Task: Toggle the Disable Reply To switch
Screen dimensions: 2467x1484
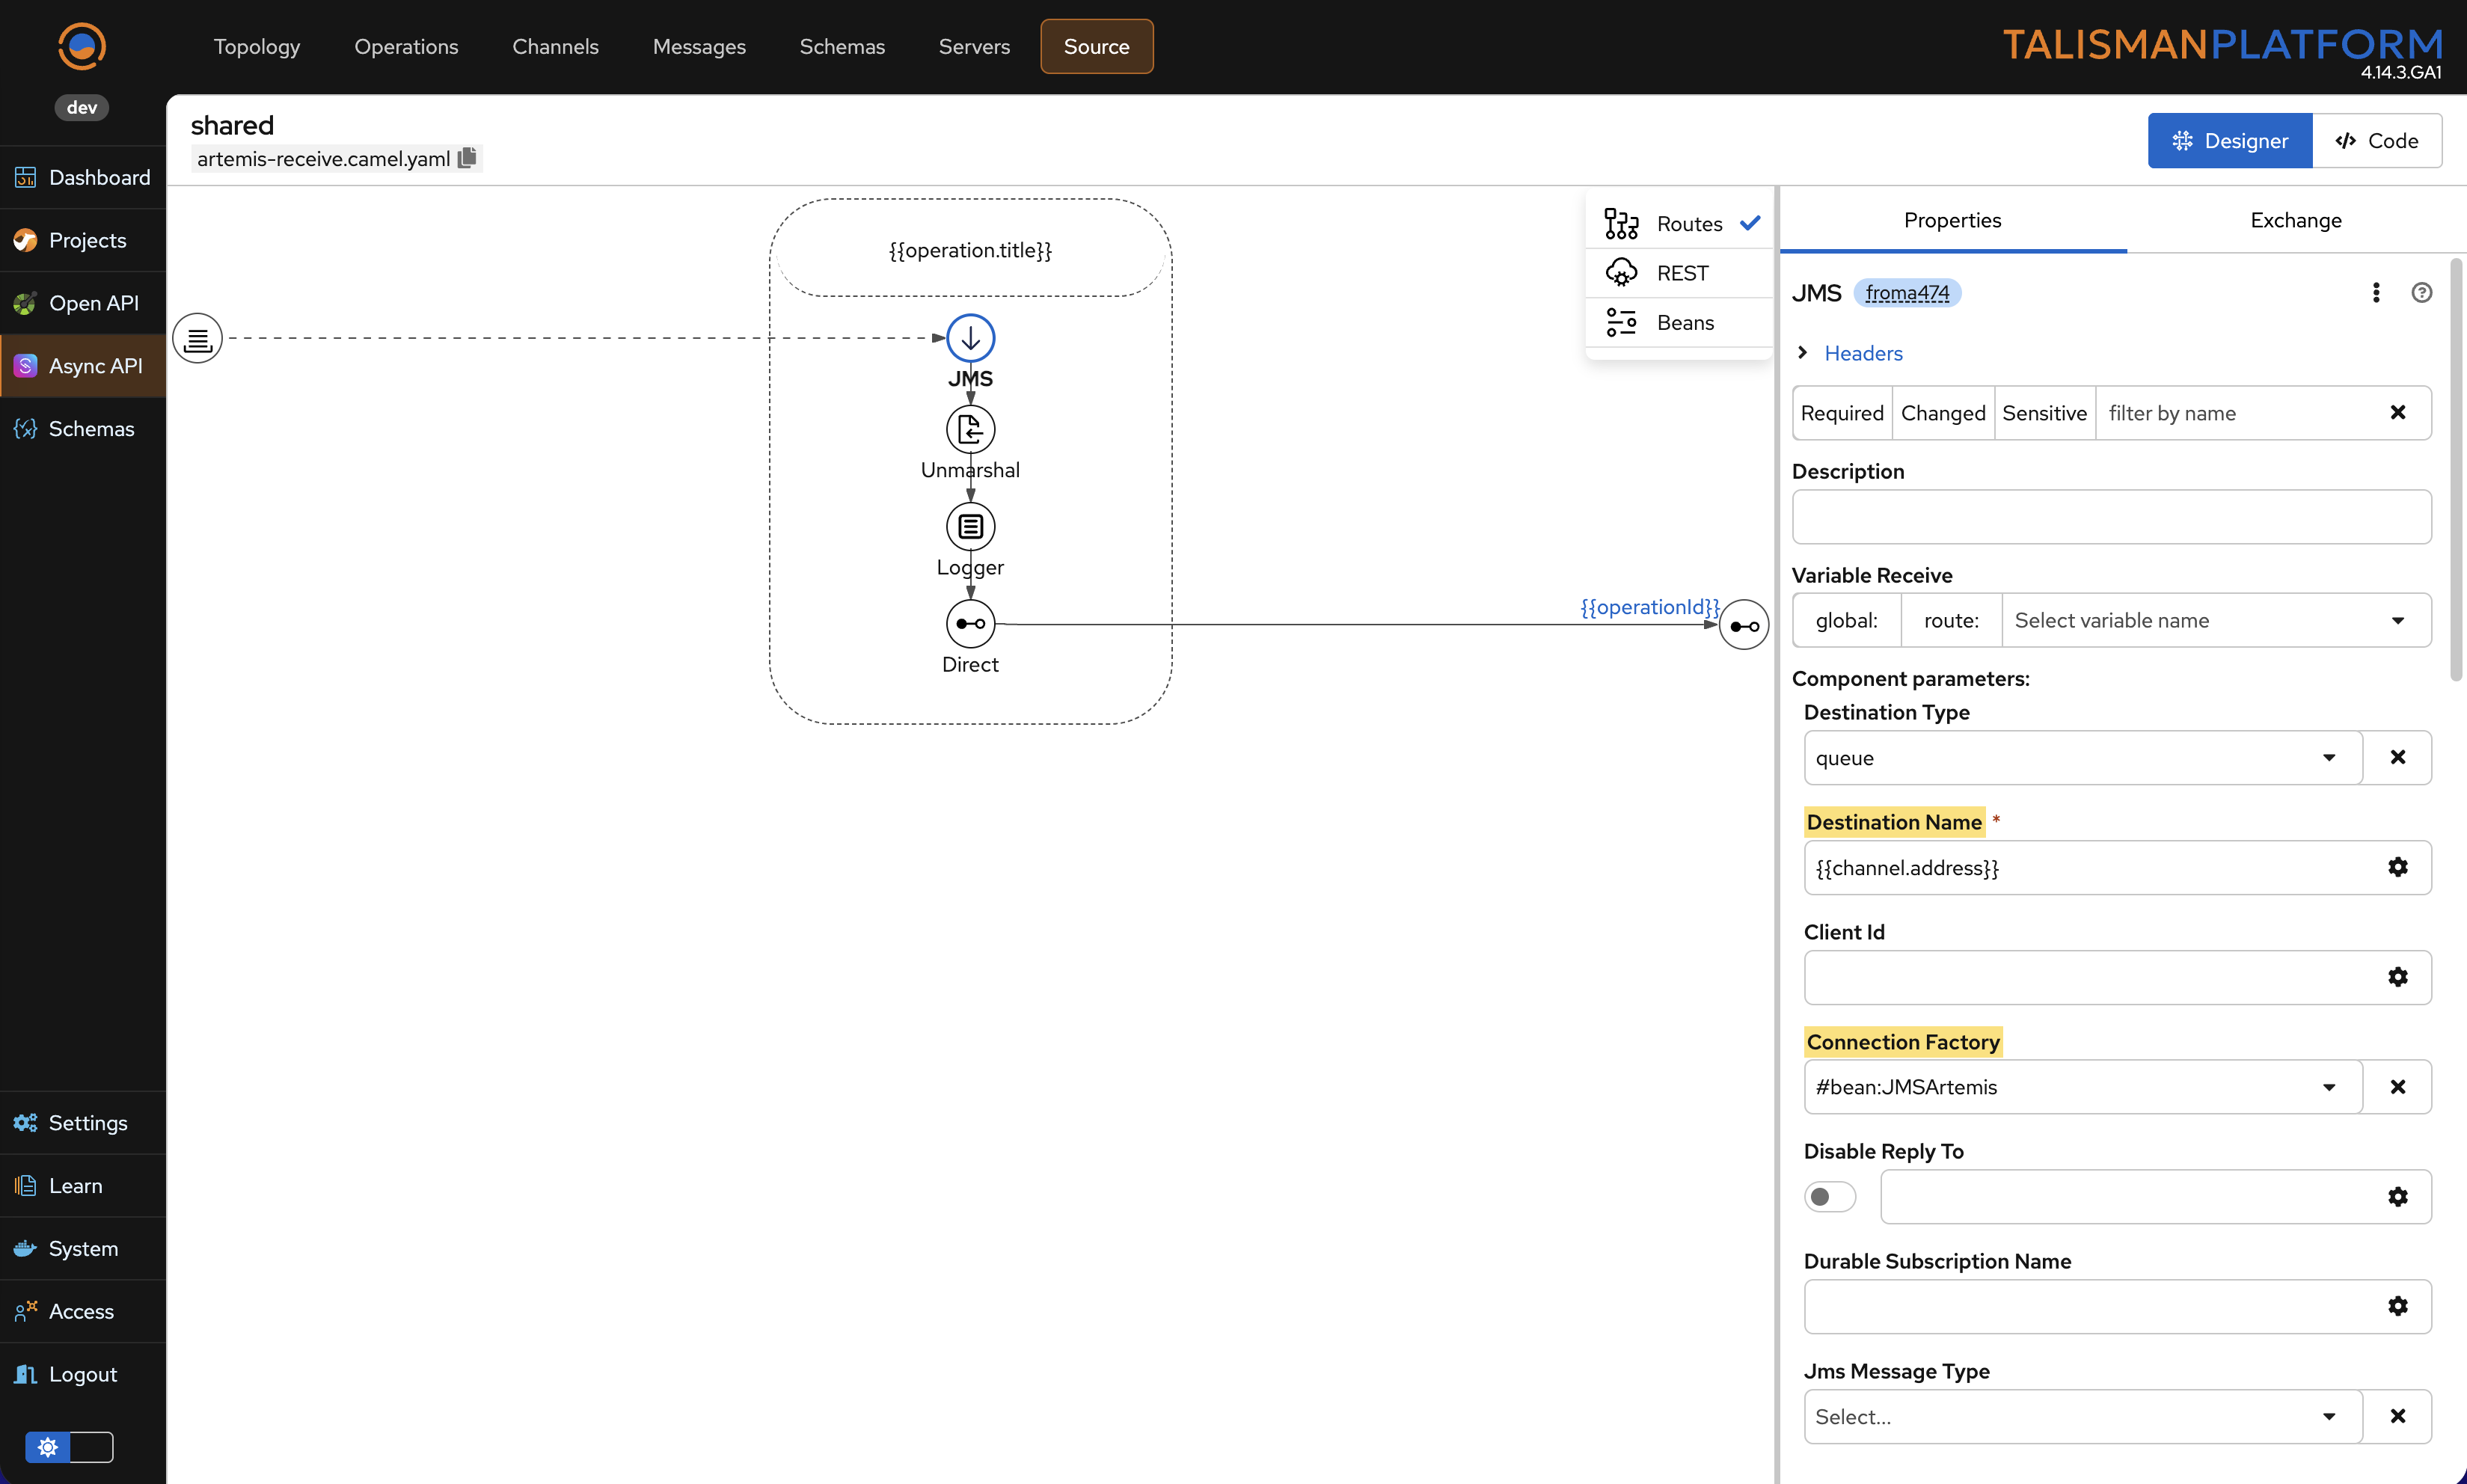Action: pos(1829,1197)
